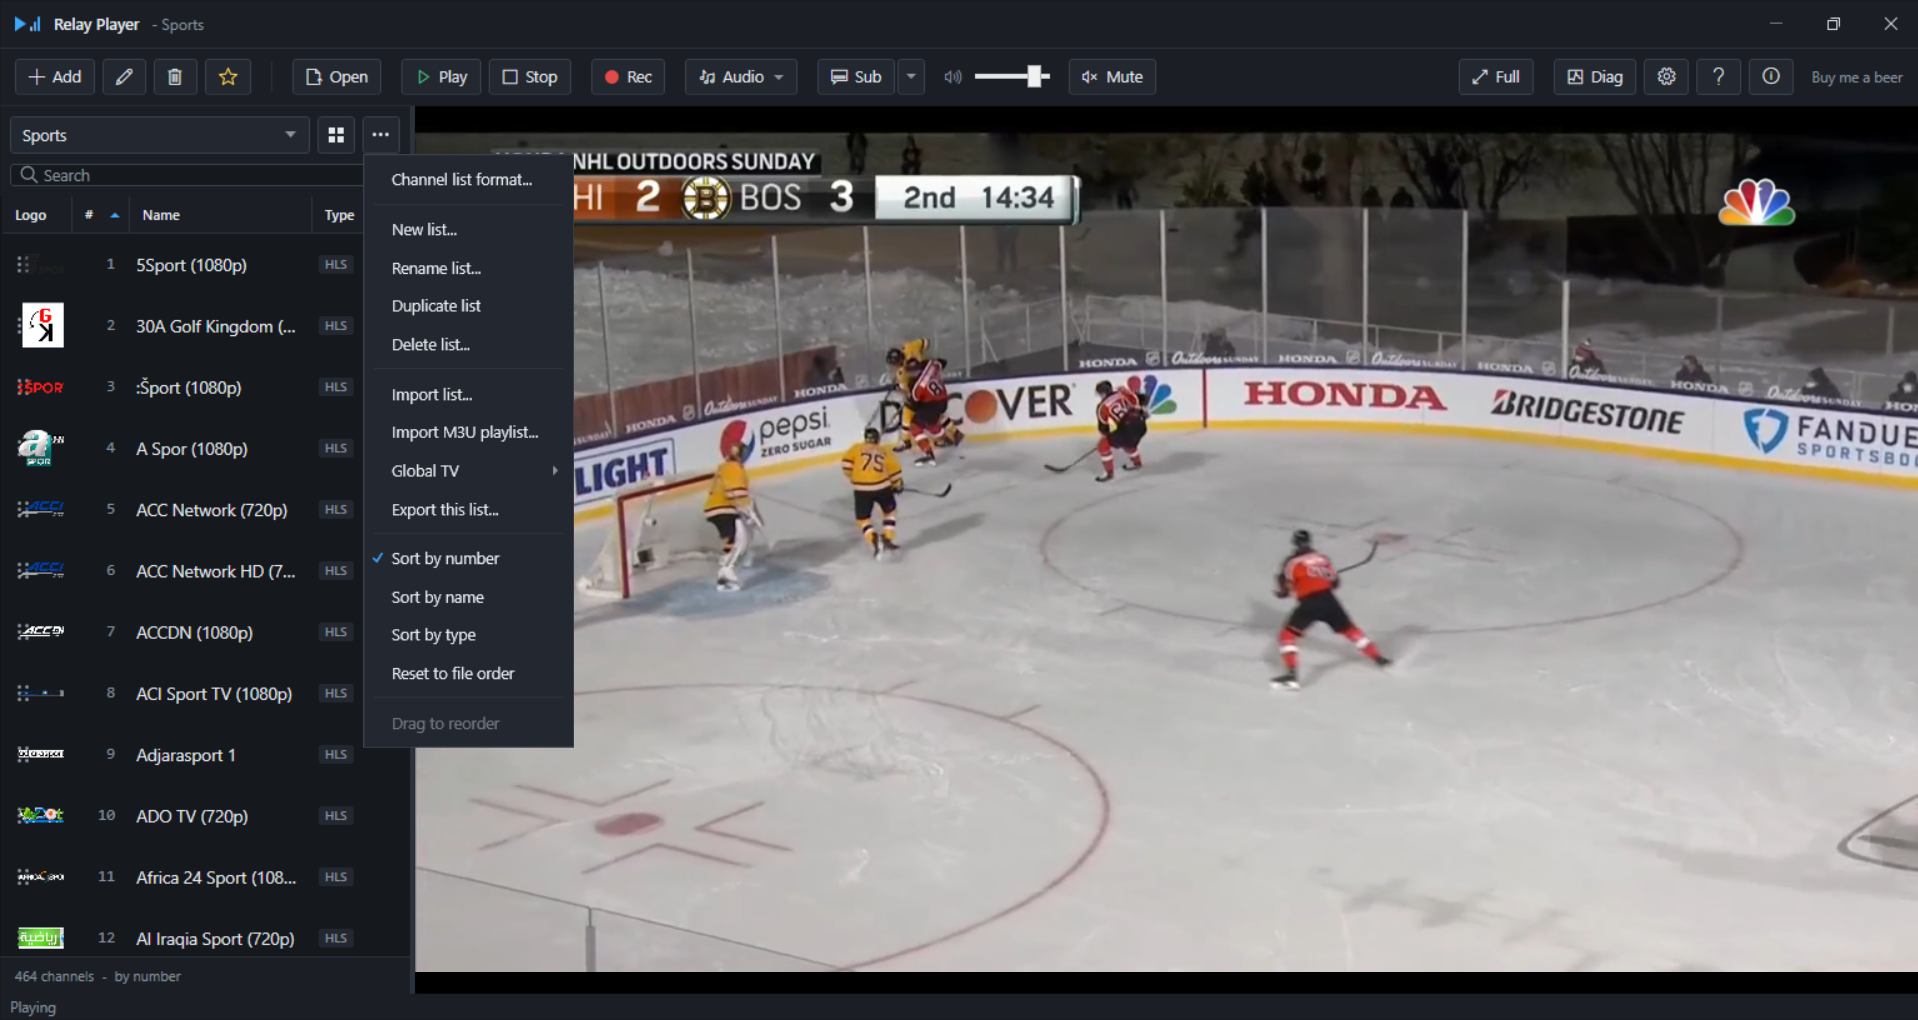Screen dimensions: 1918x1020
Task: Open the subtitle dropdown arrow
Action: [911, 77]
